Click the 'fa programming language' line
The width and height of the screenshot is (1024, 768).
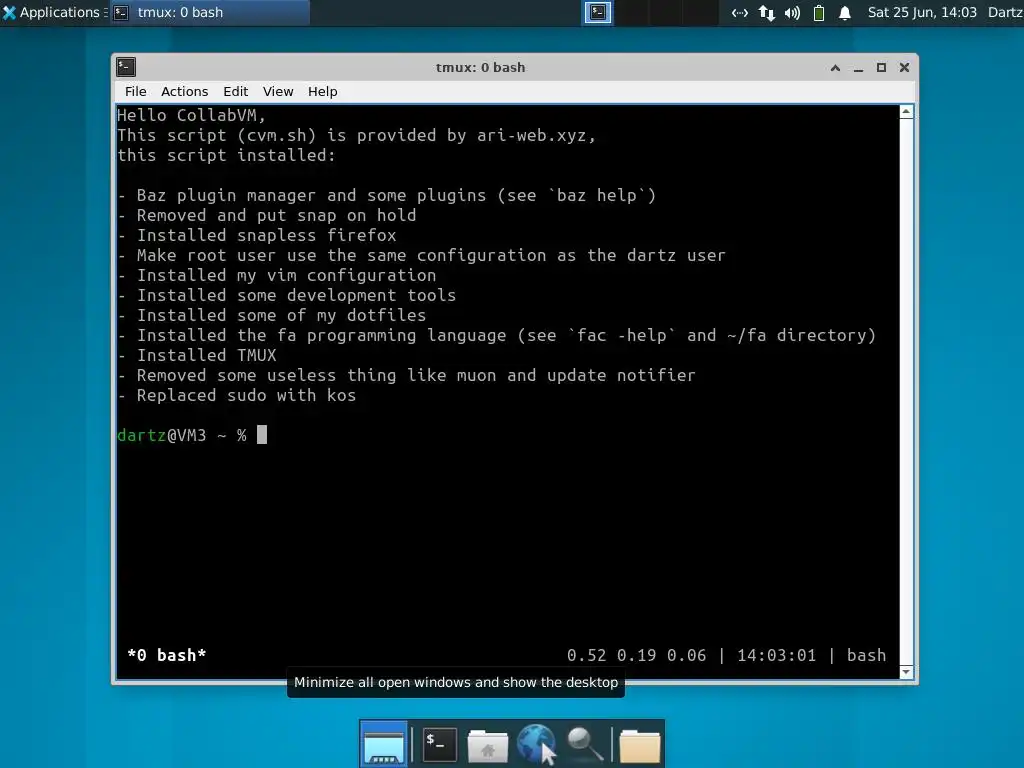[496, 336]
